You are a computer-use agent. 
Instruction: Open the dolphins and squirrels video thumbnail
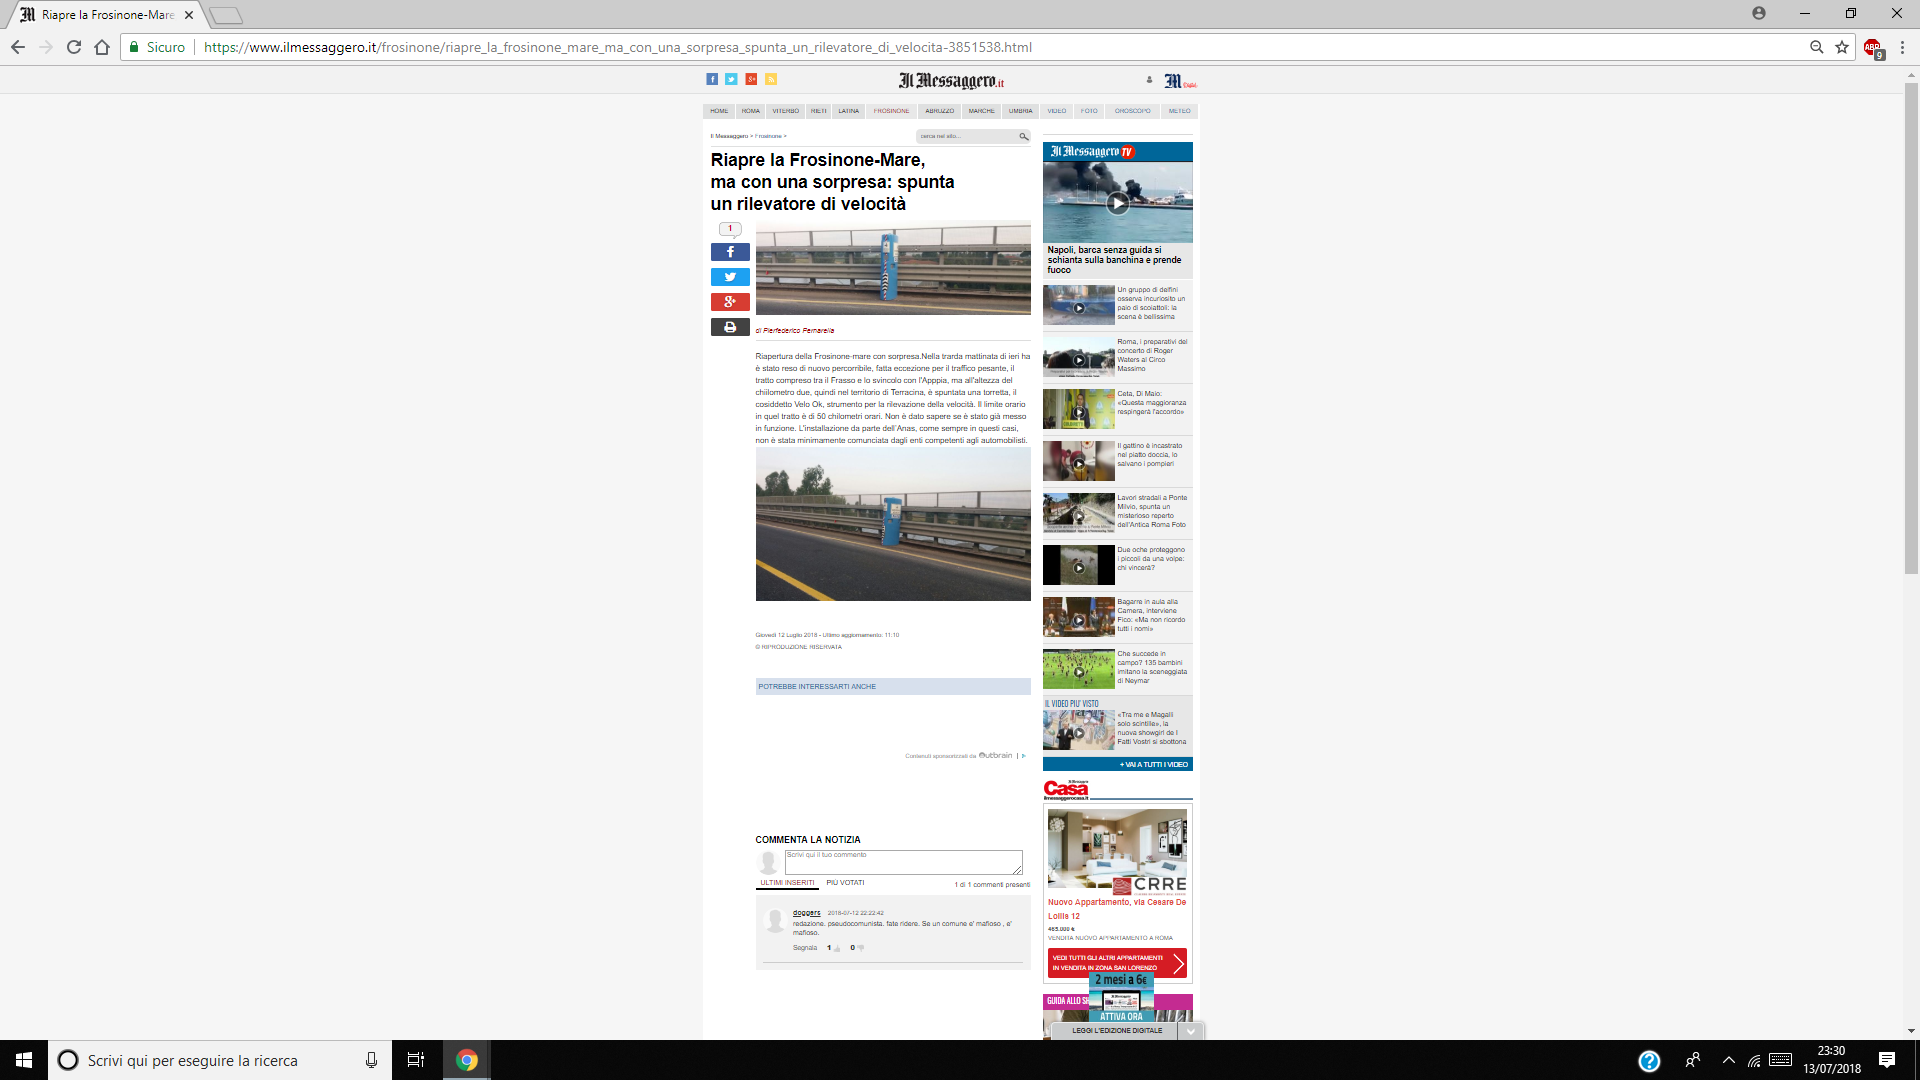(x=1079, y=305)
